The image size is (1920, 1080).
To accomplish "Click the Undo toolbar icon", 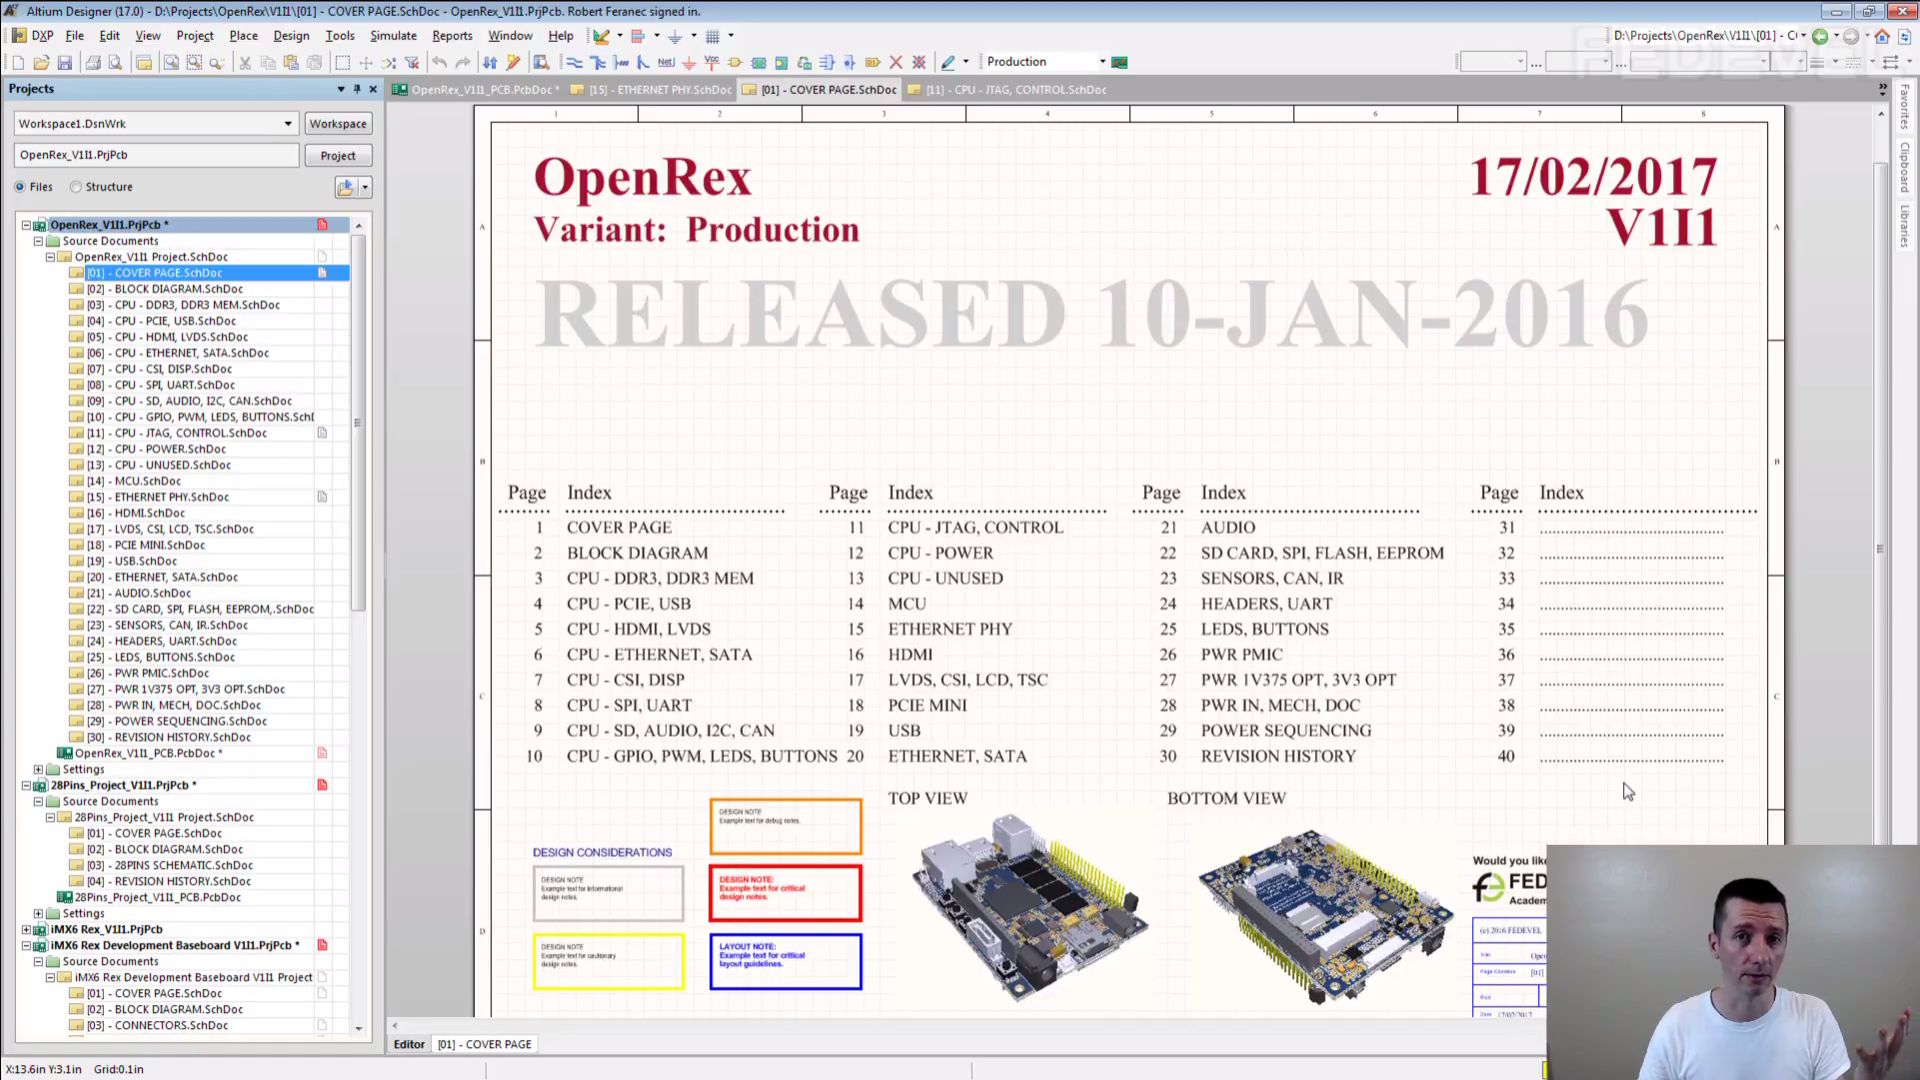I will click(x=439, y=62).
